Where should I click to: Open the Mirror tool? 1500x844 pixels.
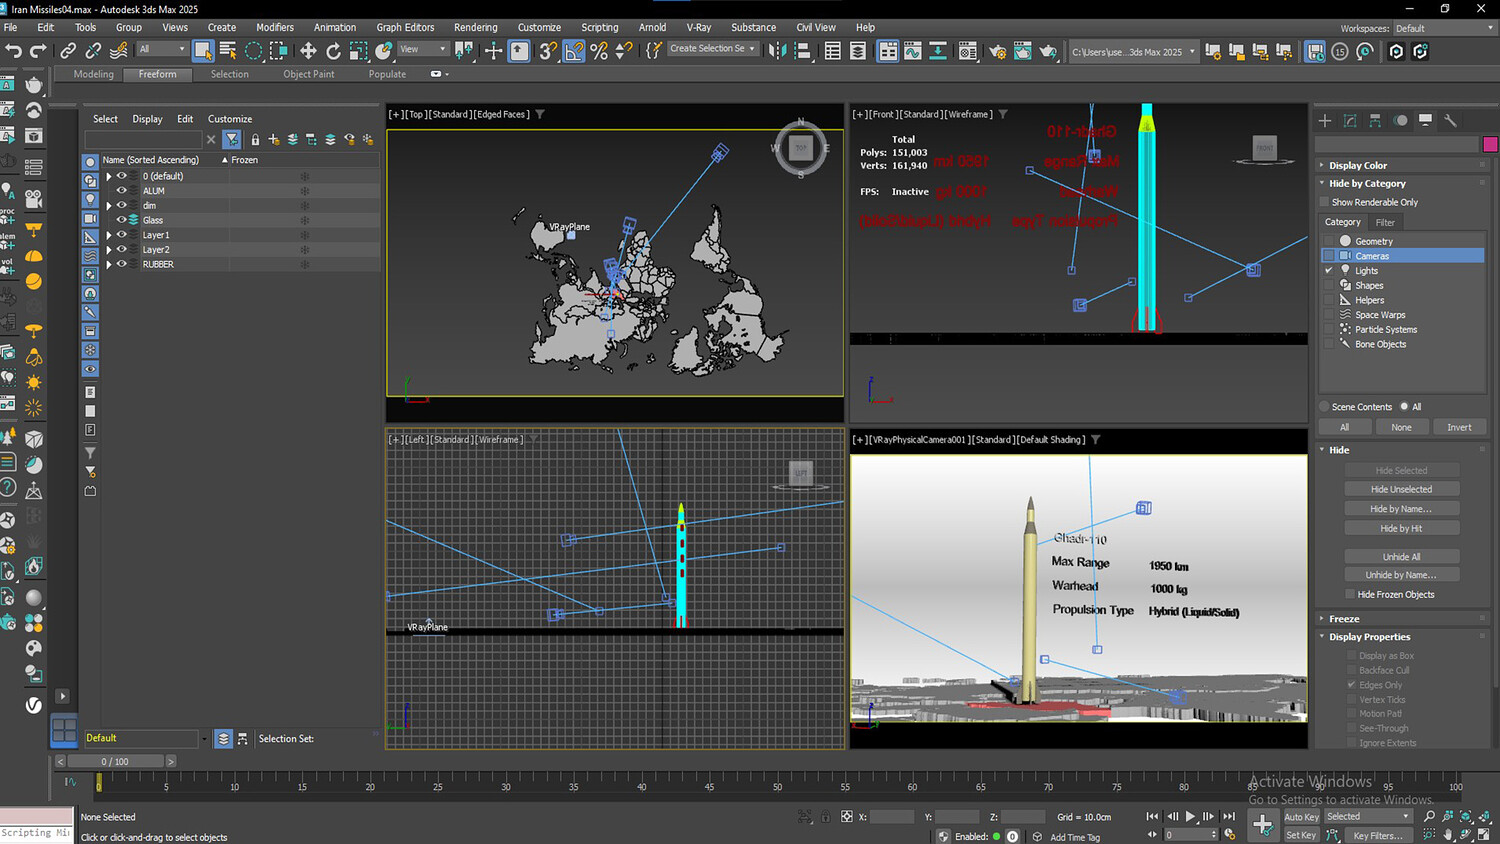point(777,51)
